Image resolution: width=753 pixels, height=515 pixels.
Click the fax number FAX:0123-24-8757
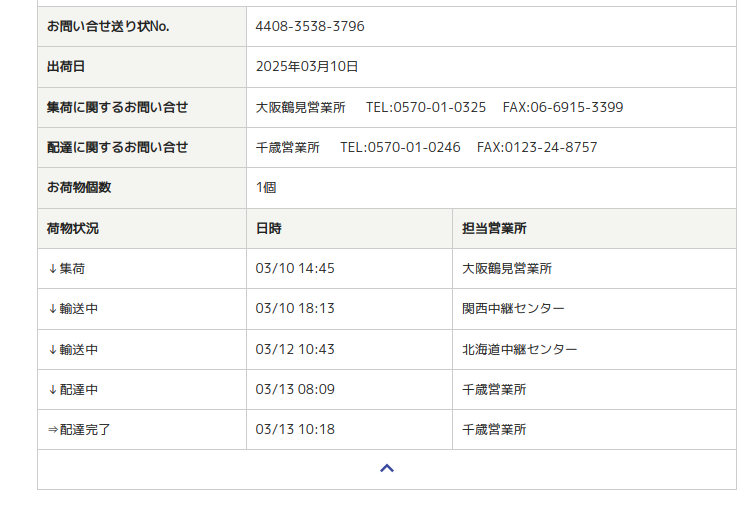[x=537, y=147]
